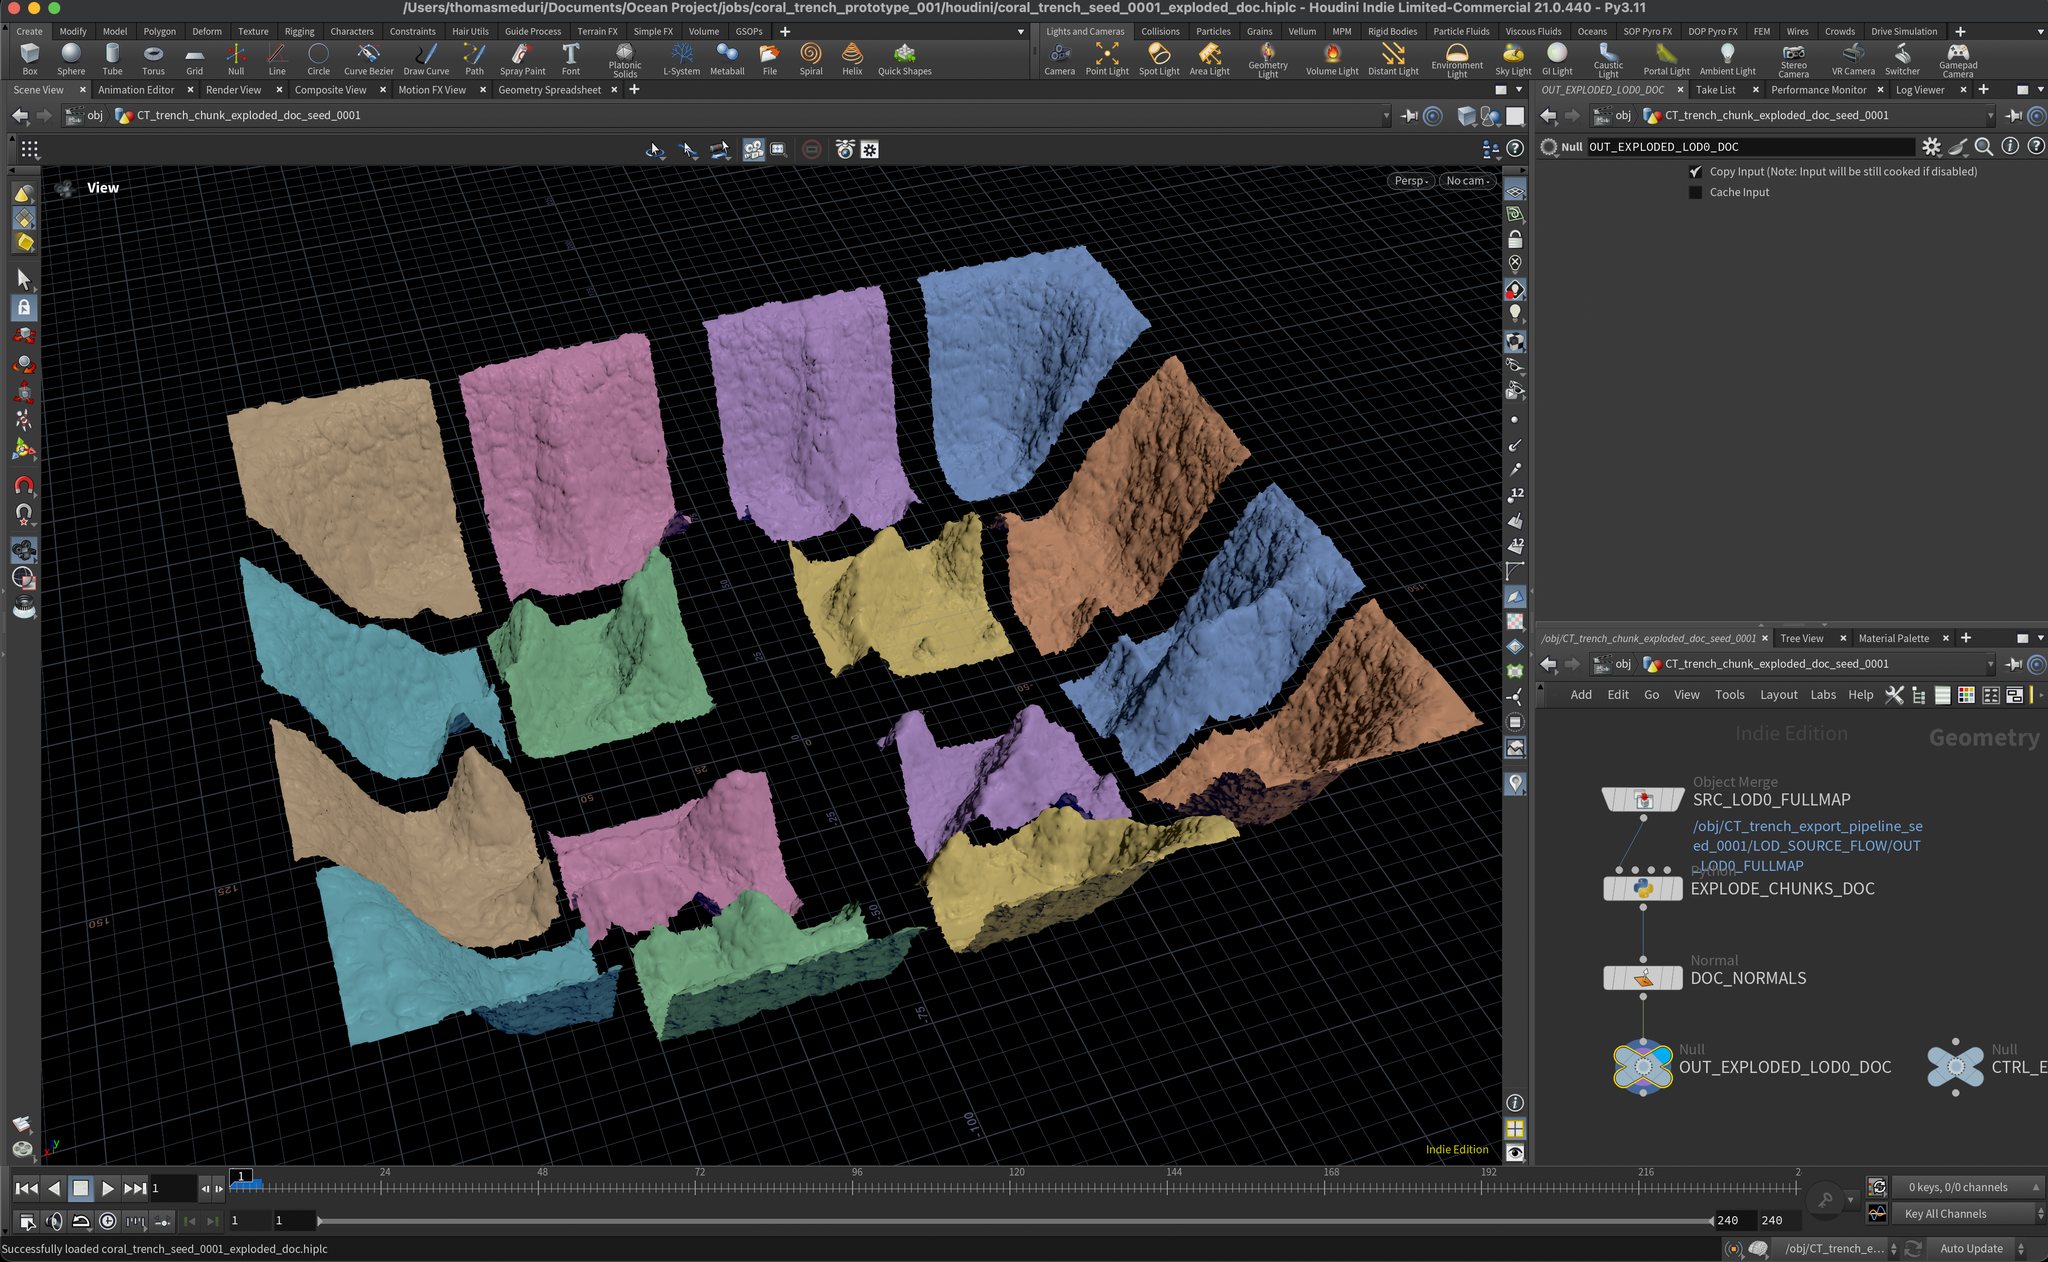Play the timeline in reverse
Screen dimensions: 2048x1262
(x=54, y=1188)
